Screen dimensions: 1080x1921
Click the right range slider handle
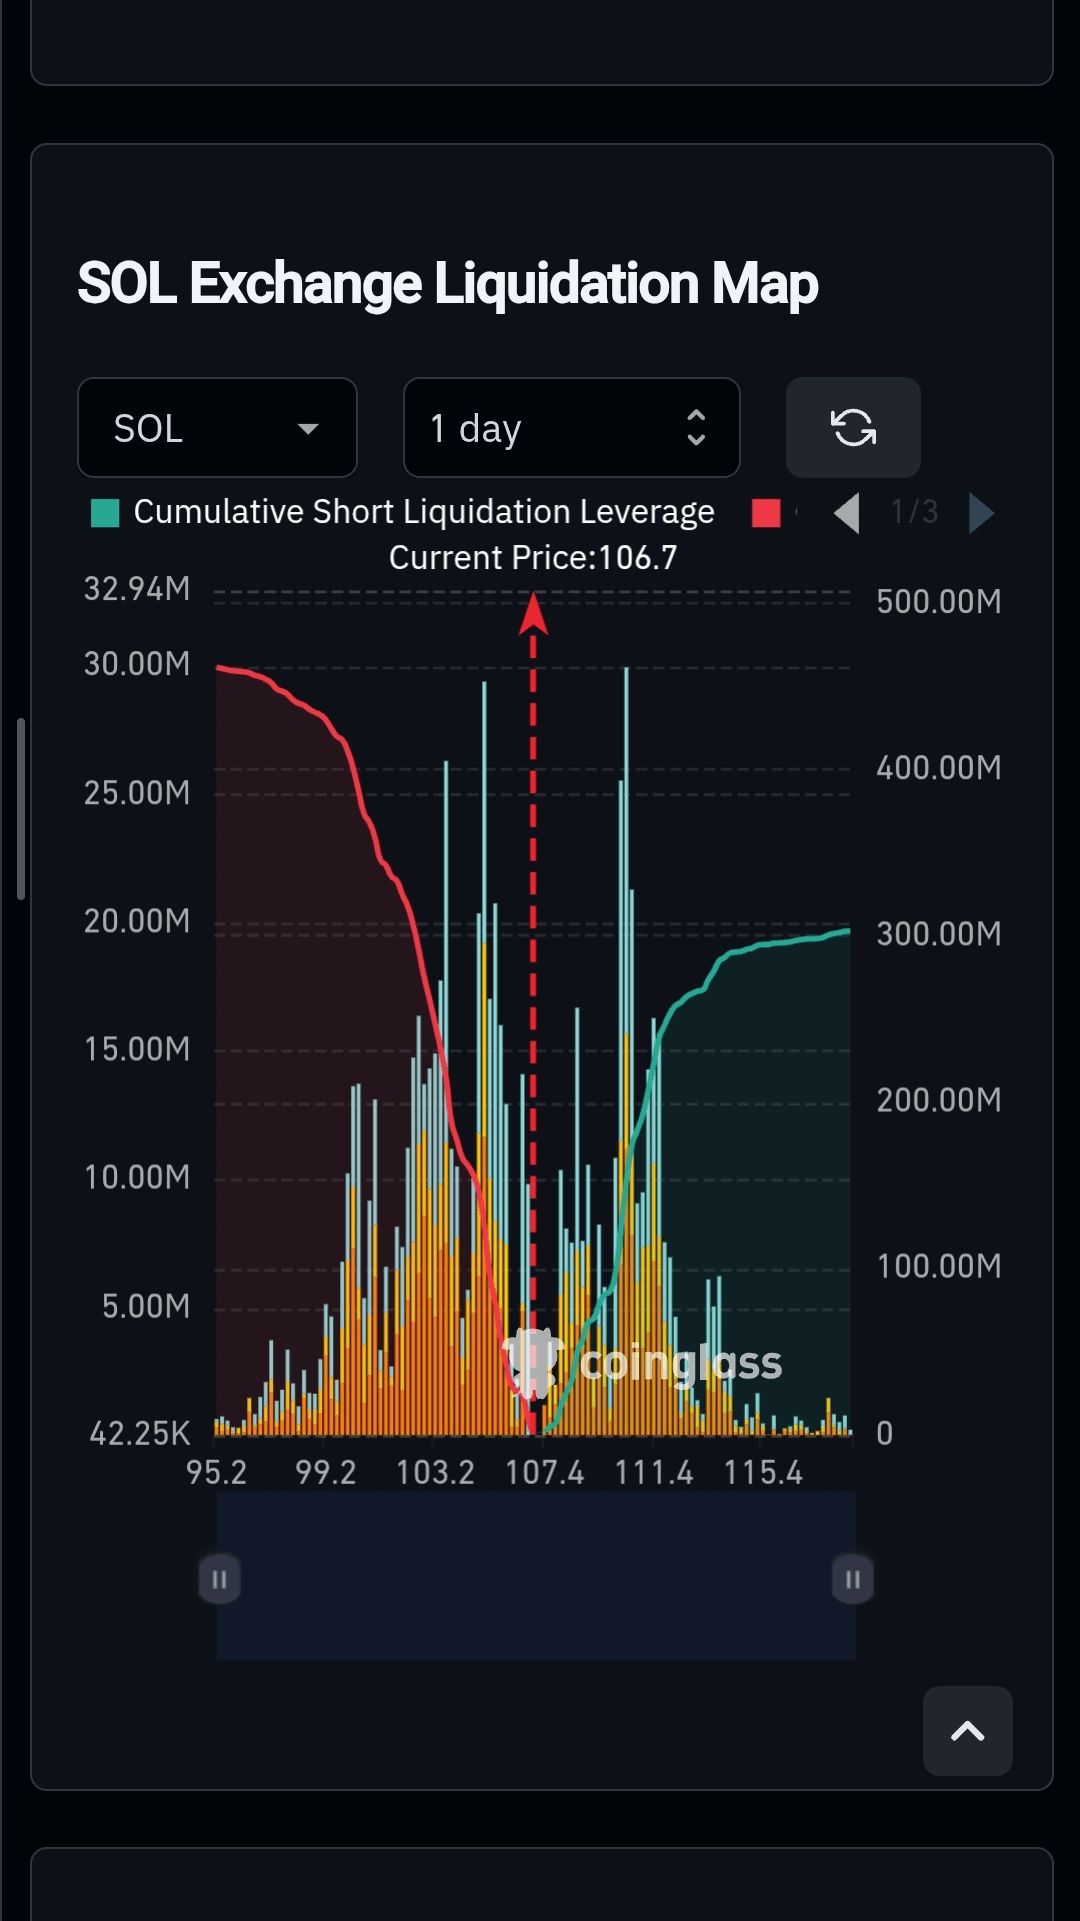[853, 1579]
